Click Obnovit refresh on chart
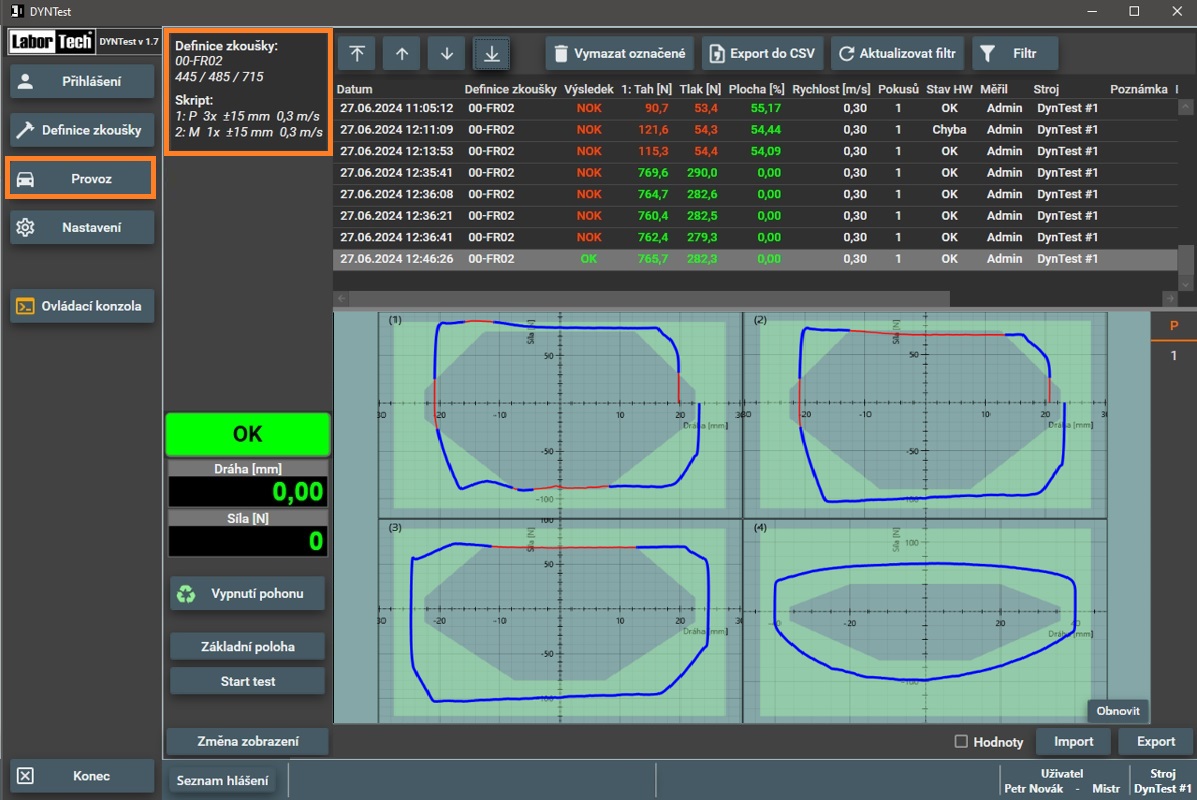Viewport: 1197px width, 800px height. [x=1118, y=711]
